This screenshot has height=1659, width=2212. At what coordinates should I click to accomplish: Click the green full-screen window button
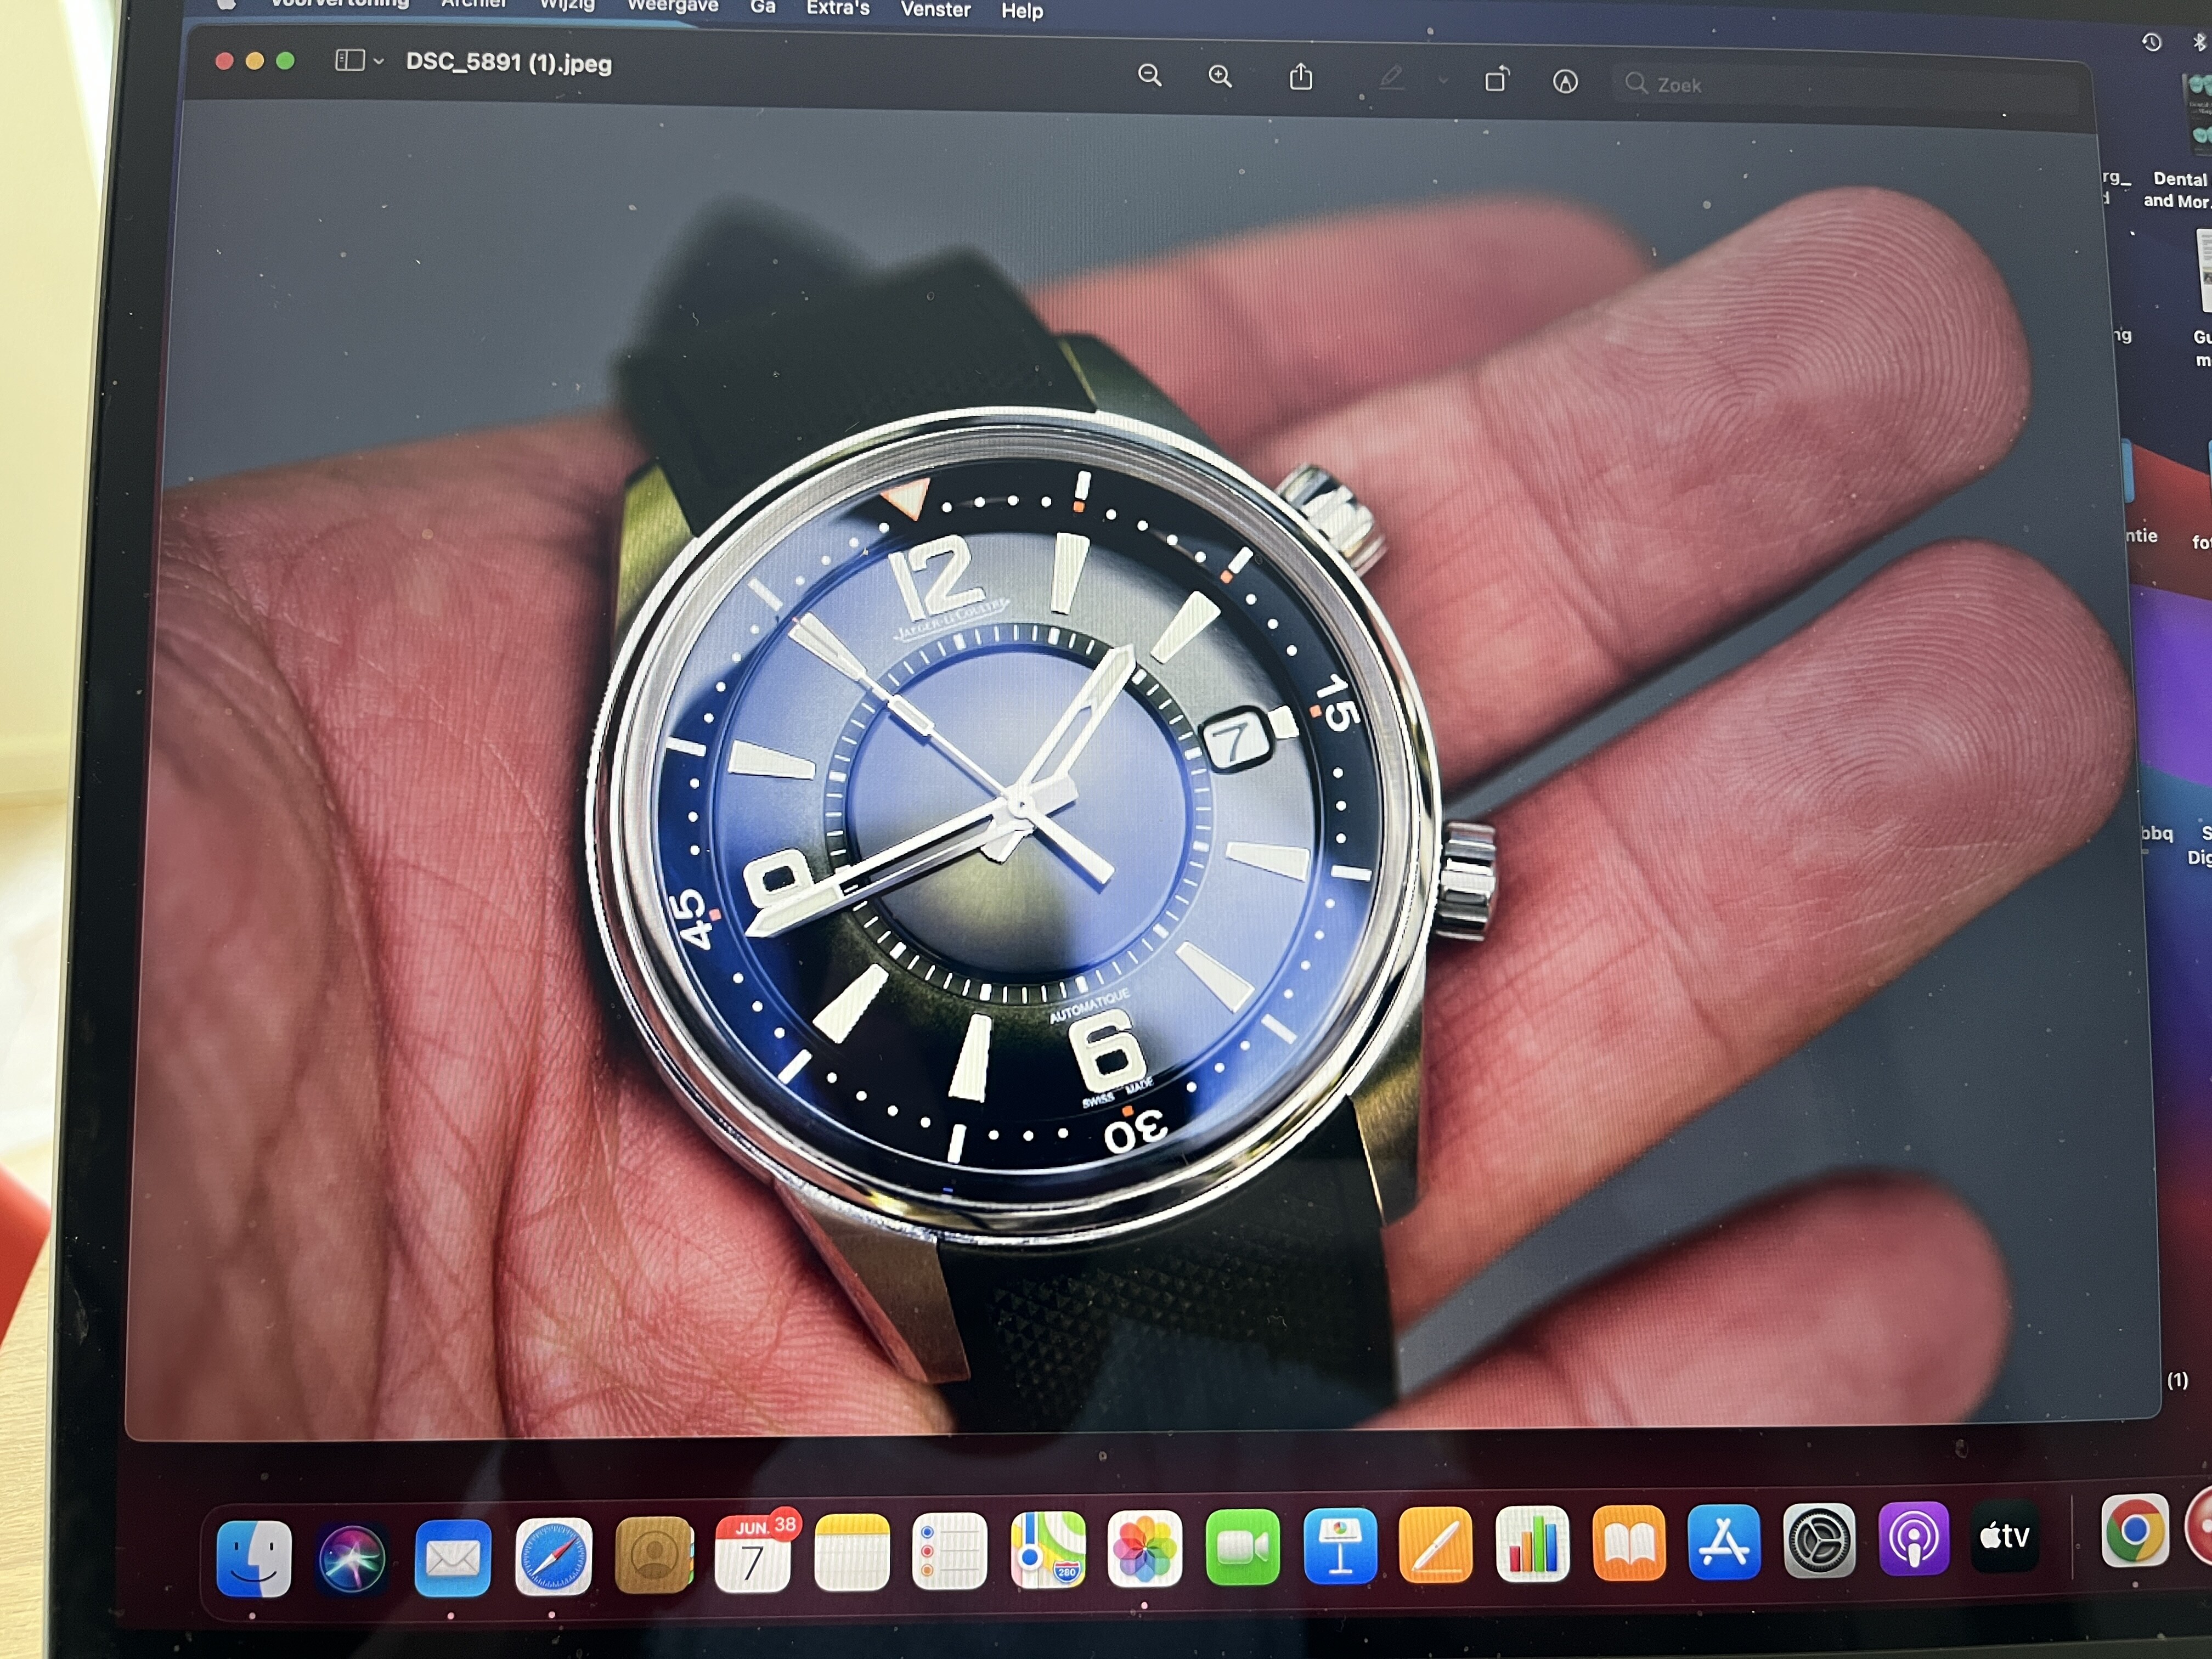click(285, 60)
